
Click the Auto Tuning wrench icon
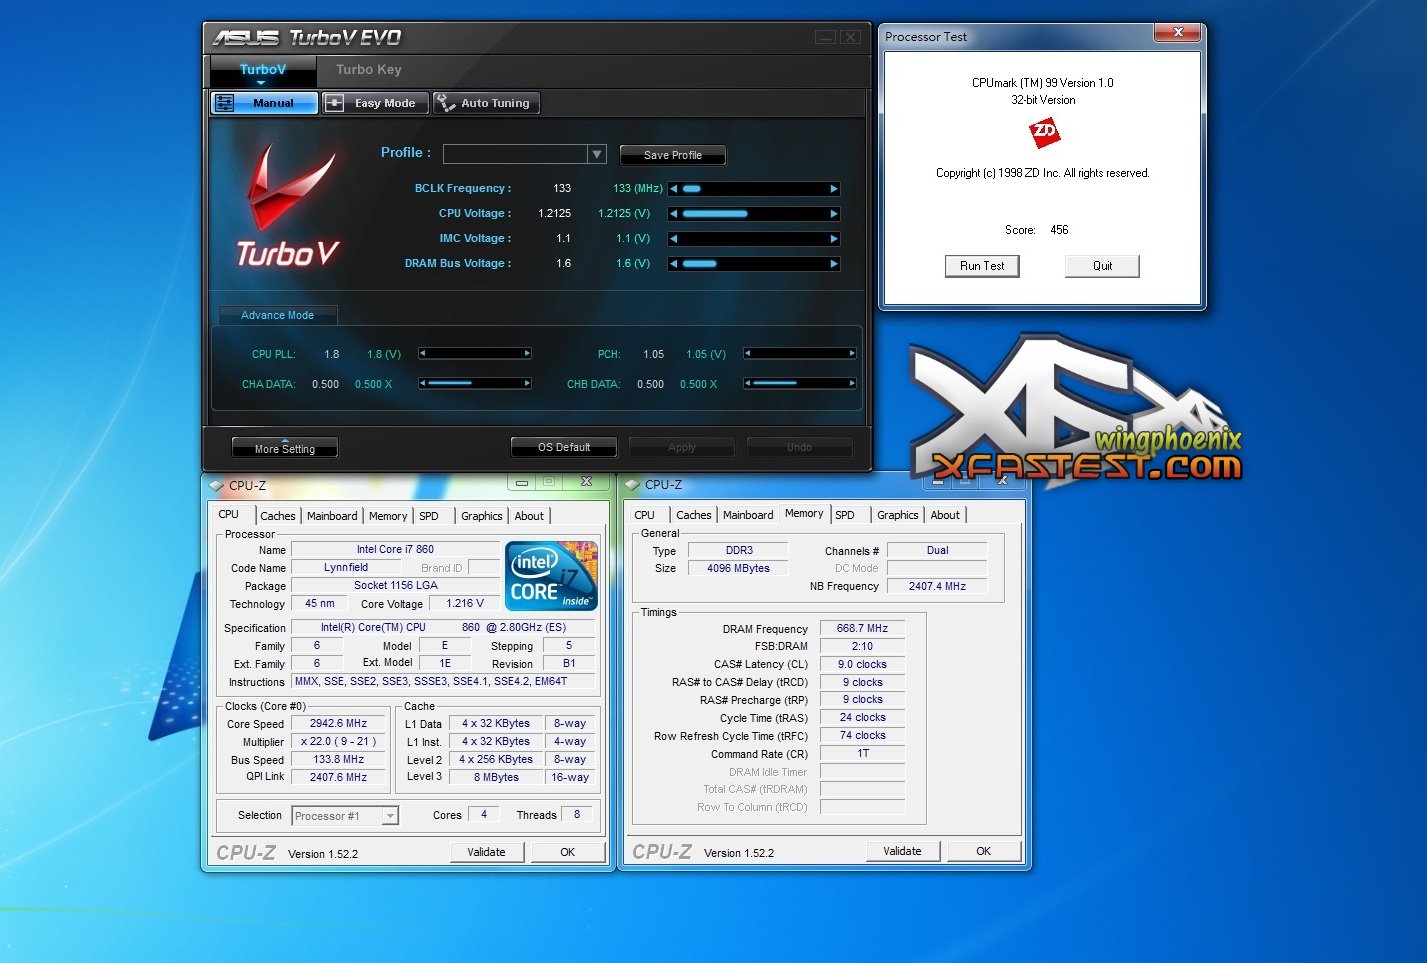tap(445, 103)
